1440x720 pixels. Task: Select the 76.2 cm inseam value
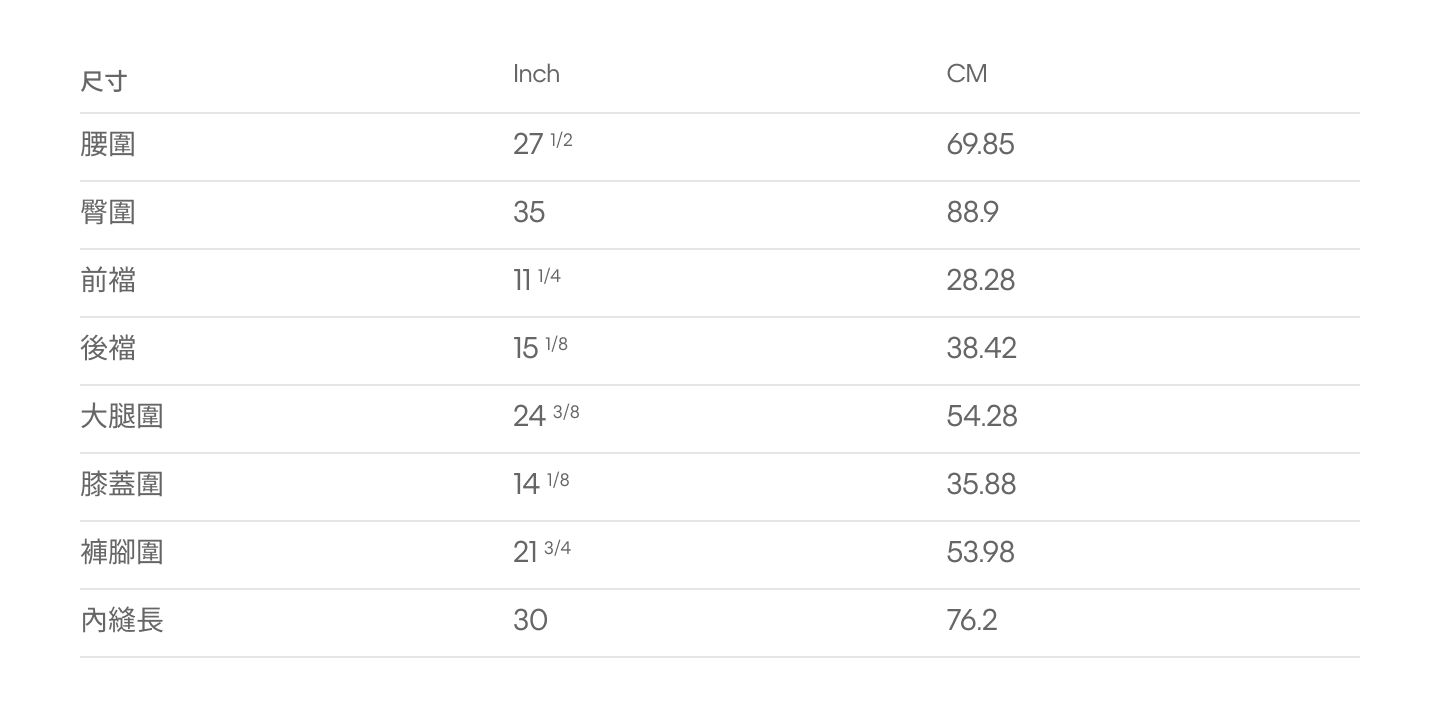click(972, 620)
